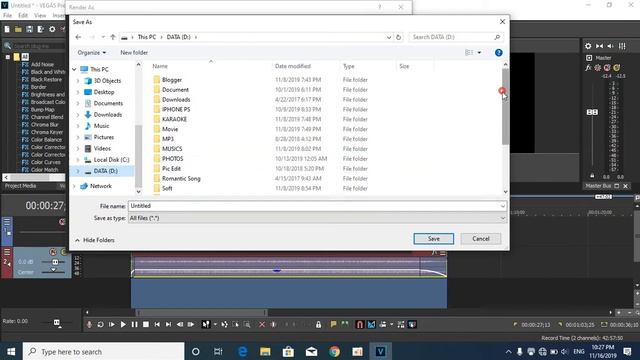The height and width of the screenshot is (360, 640).
Task: Open project Properties gear icon in VEGAS toolbar
Action: pos(52,29)
